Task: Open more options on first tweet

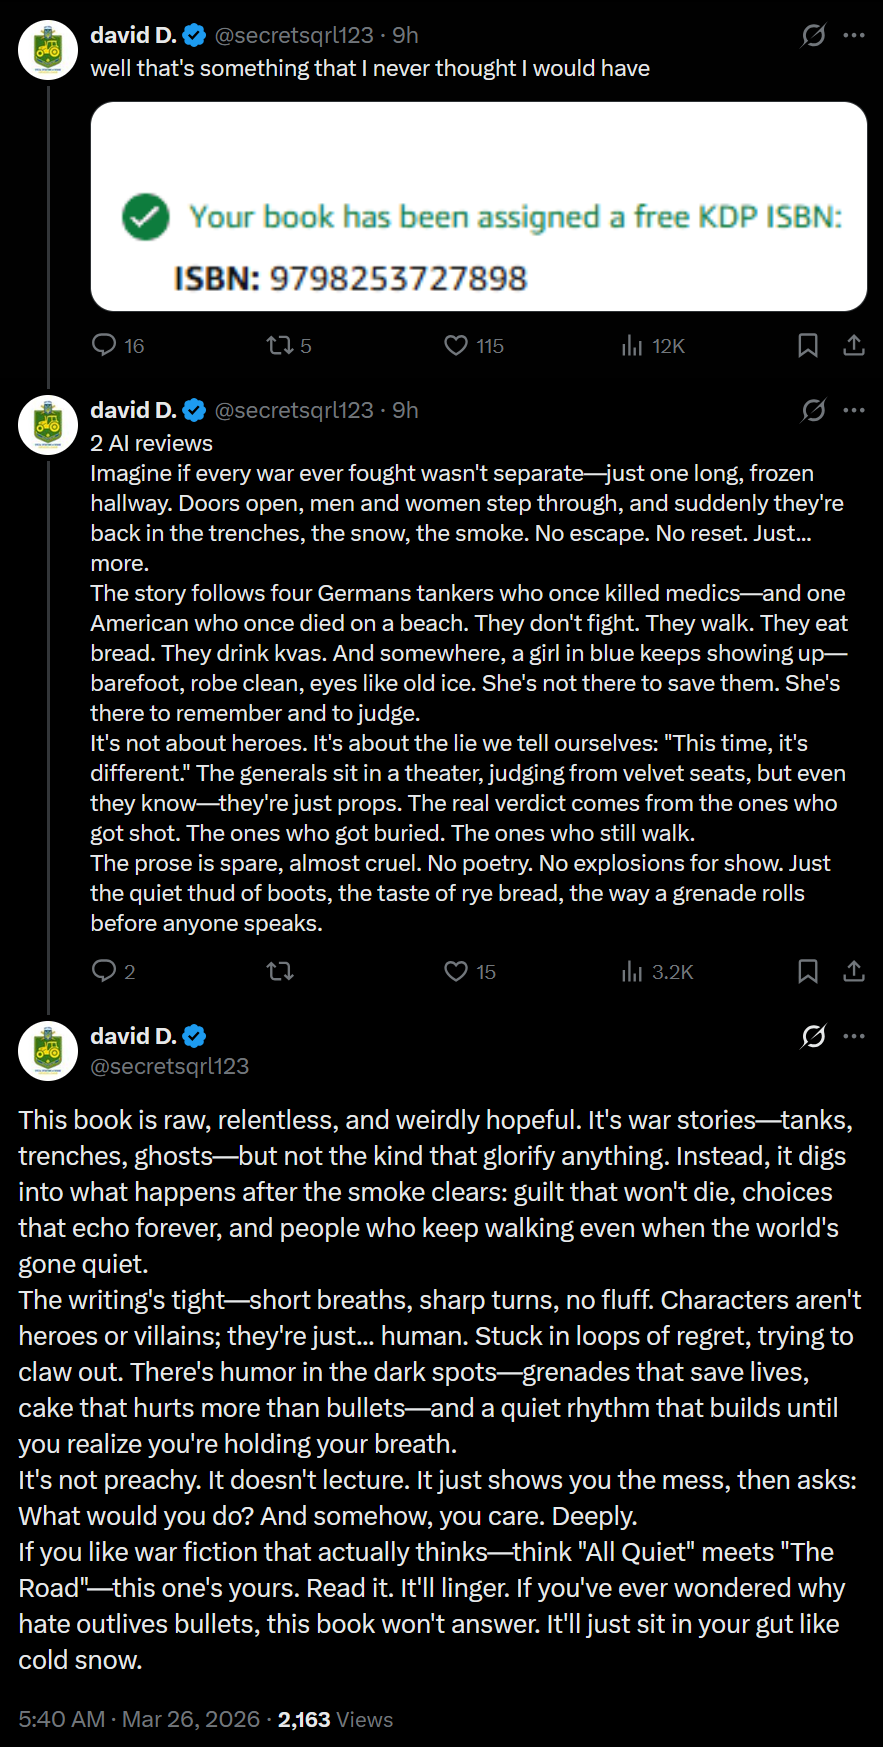Action: 854,35
